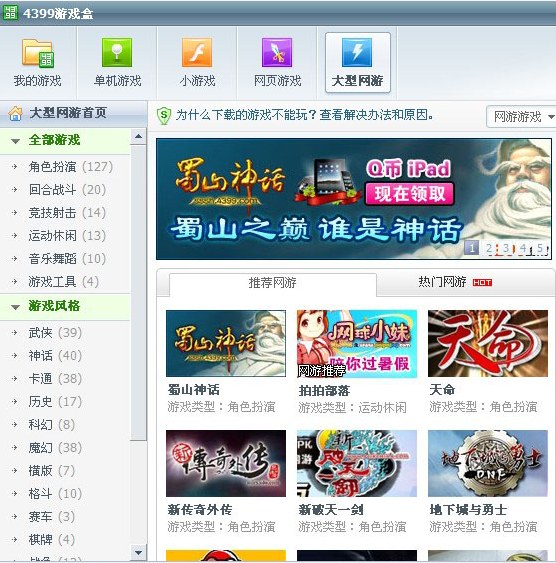Show banner slide 2
Screen dimensions: 556x563
489,248
